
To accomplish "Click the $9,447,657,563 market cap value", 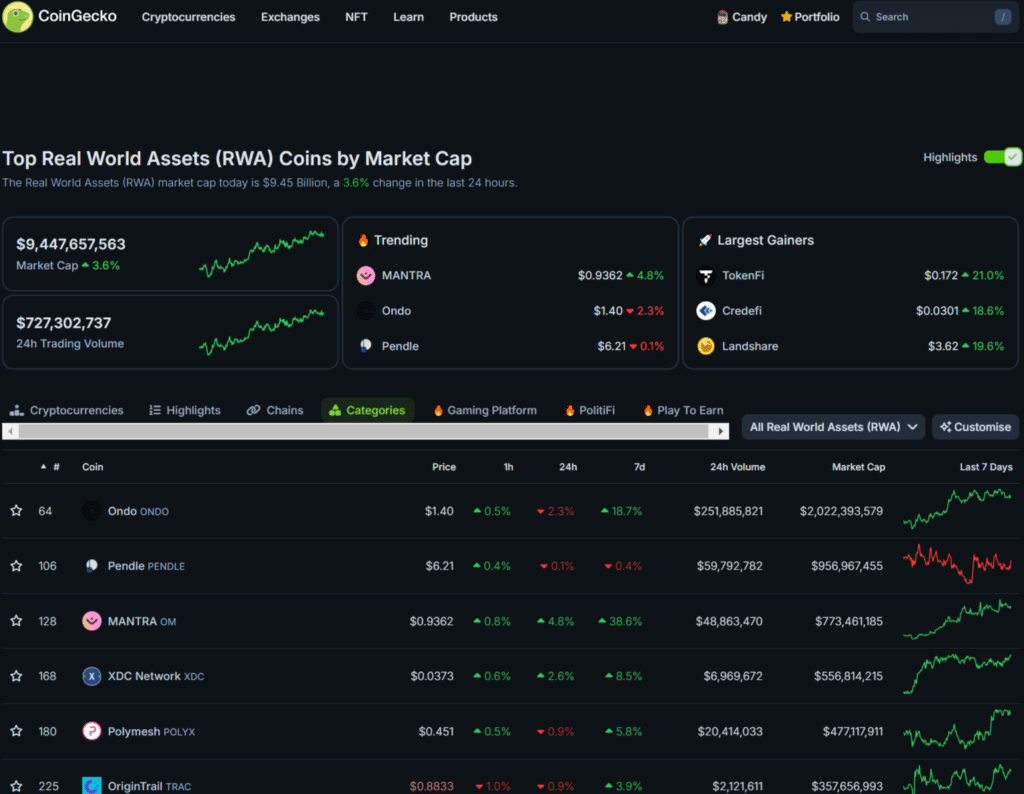I will (71, 244).
